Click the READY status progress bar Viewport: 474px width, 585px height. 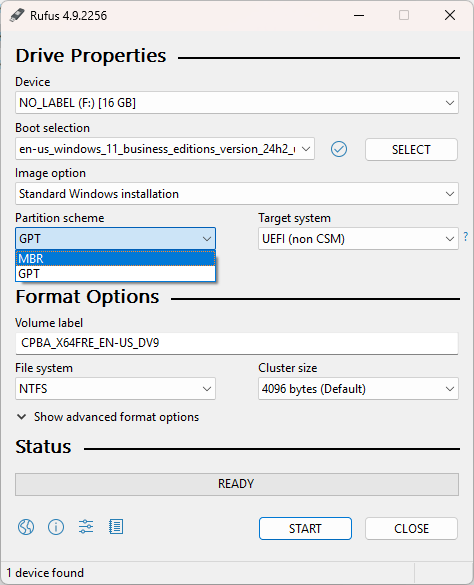pyautogui.click(x=237, y=484)
